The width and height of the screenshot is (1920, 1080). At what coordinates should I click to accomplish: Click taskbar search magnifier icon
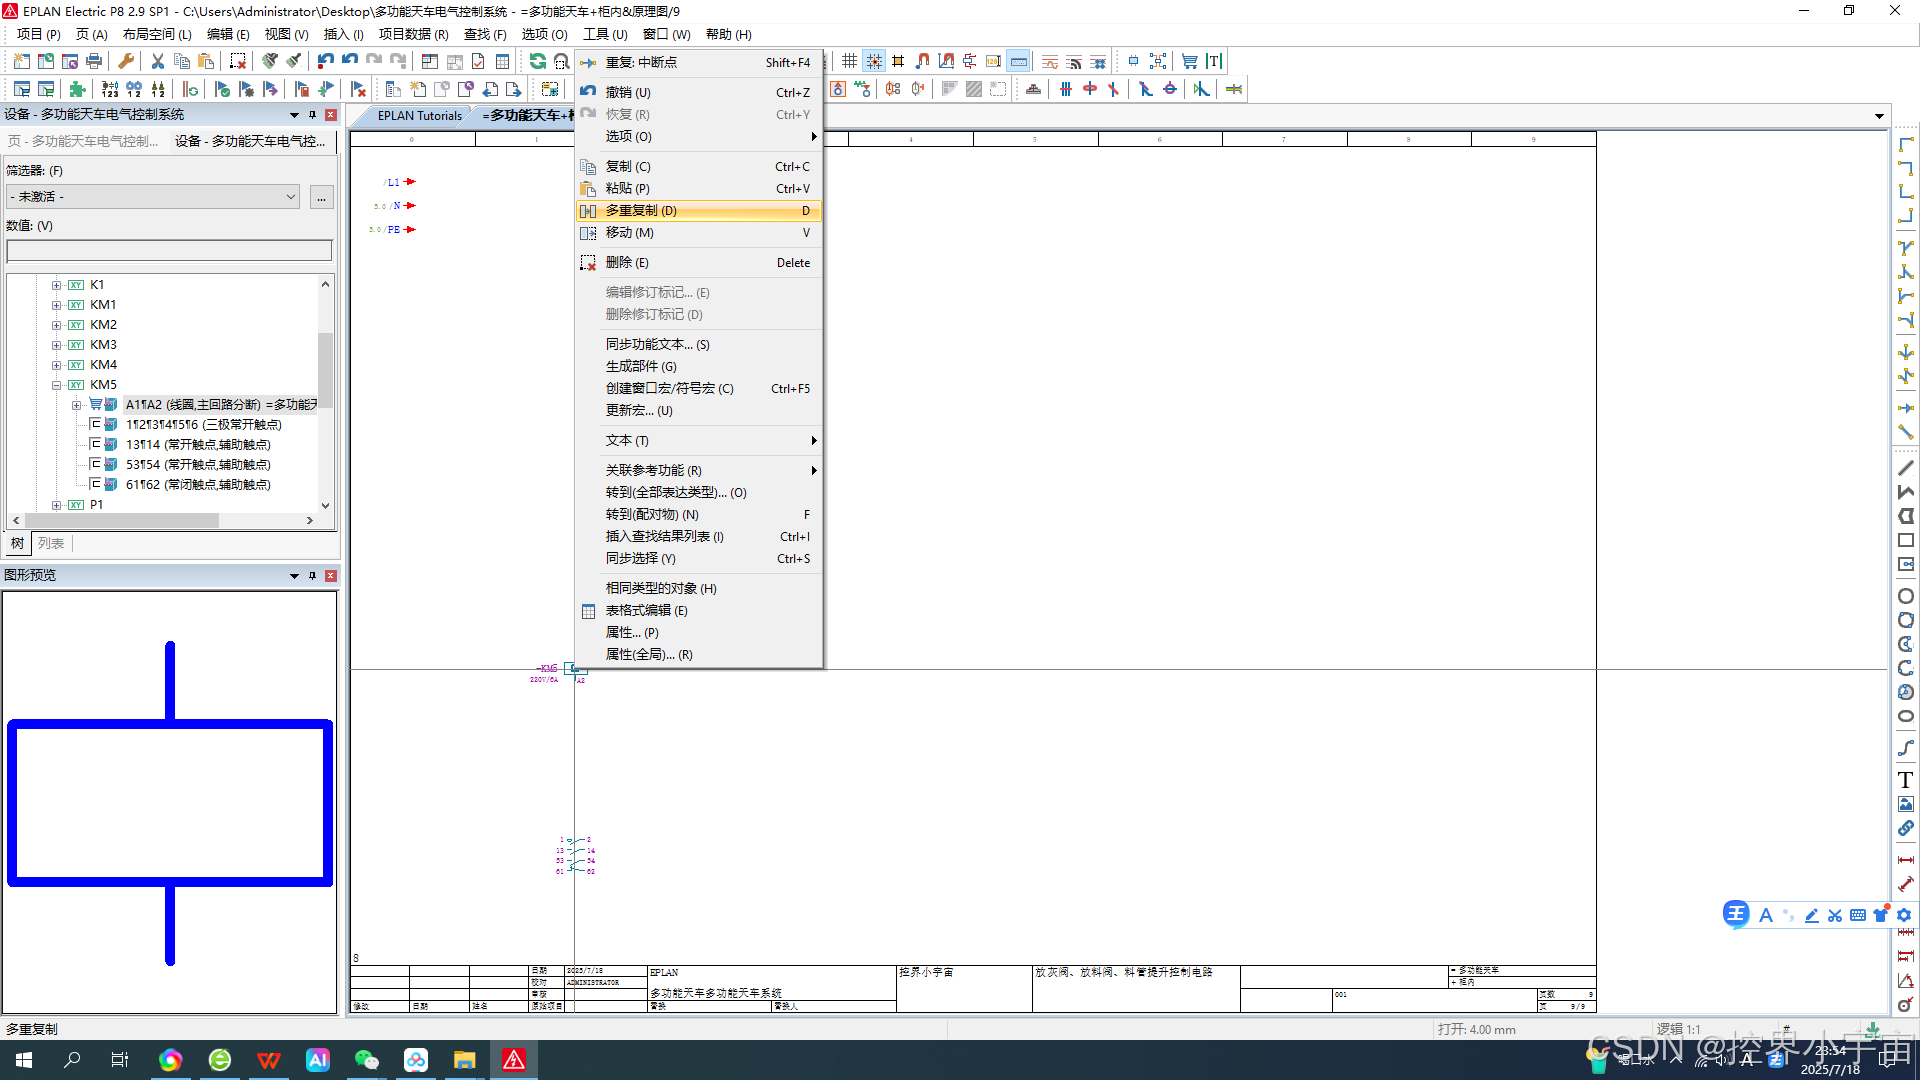72,1060
